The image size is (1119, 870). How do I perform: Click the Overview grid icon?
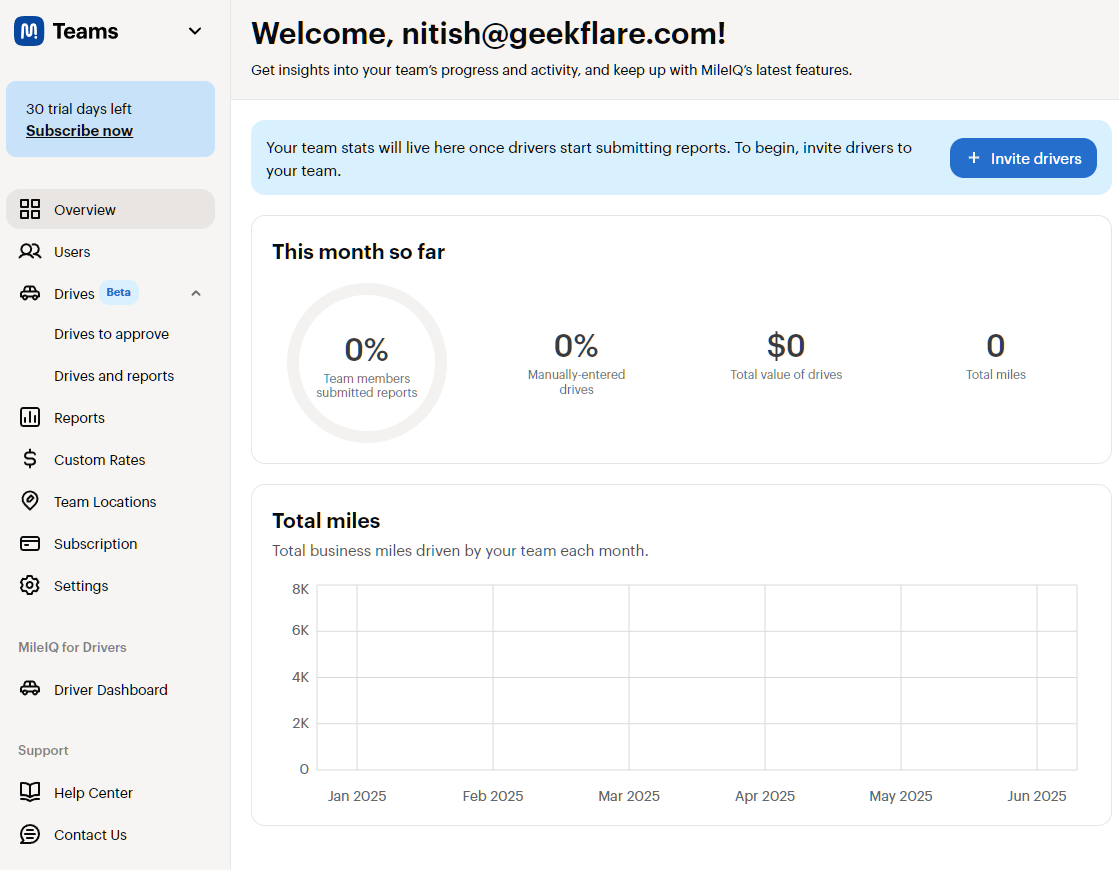click(30, 209)
